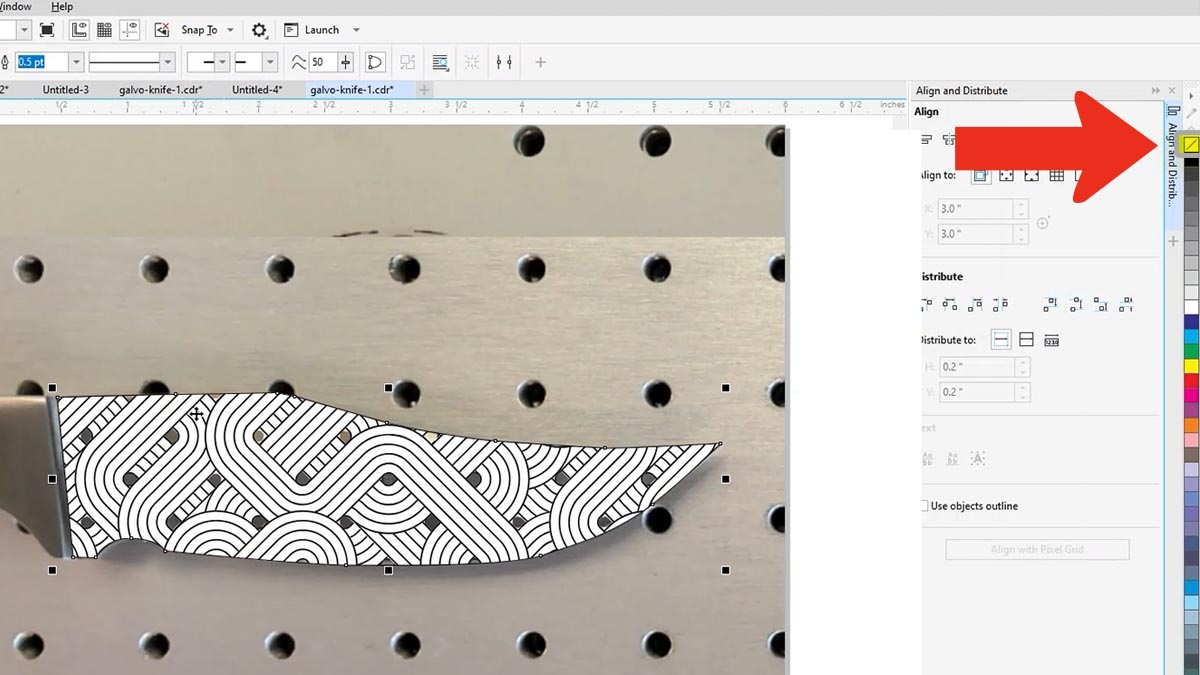Select Distribute to Extent of Page
The width and height of the screenshot is (1200, 675).
click(1026, 340)
